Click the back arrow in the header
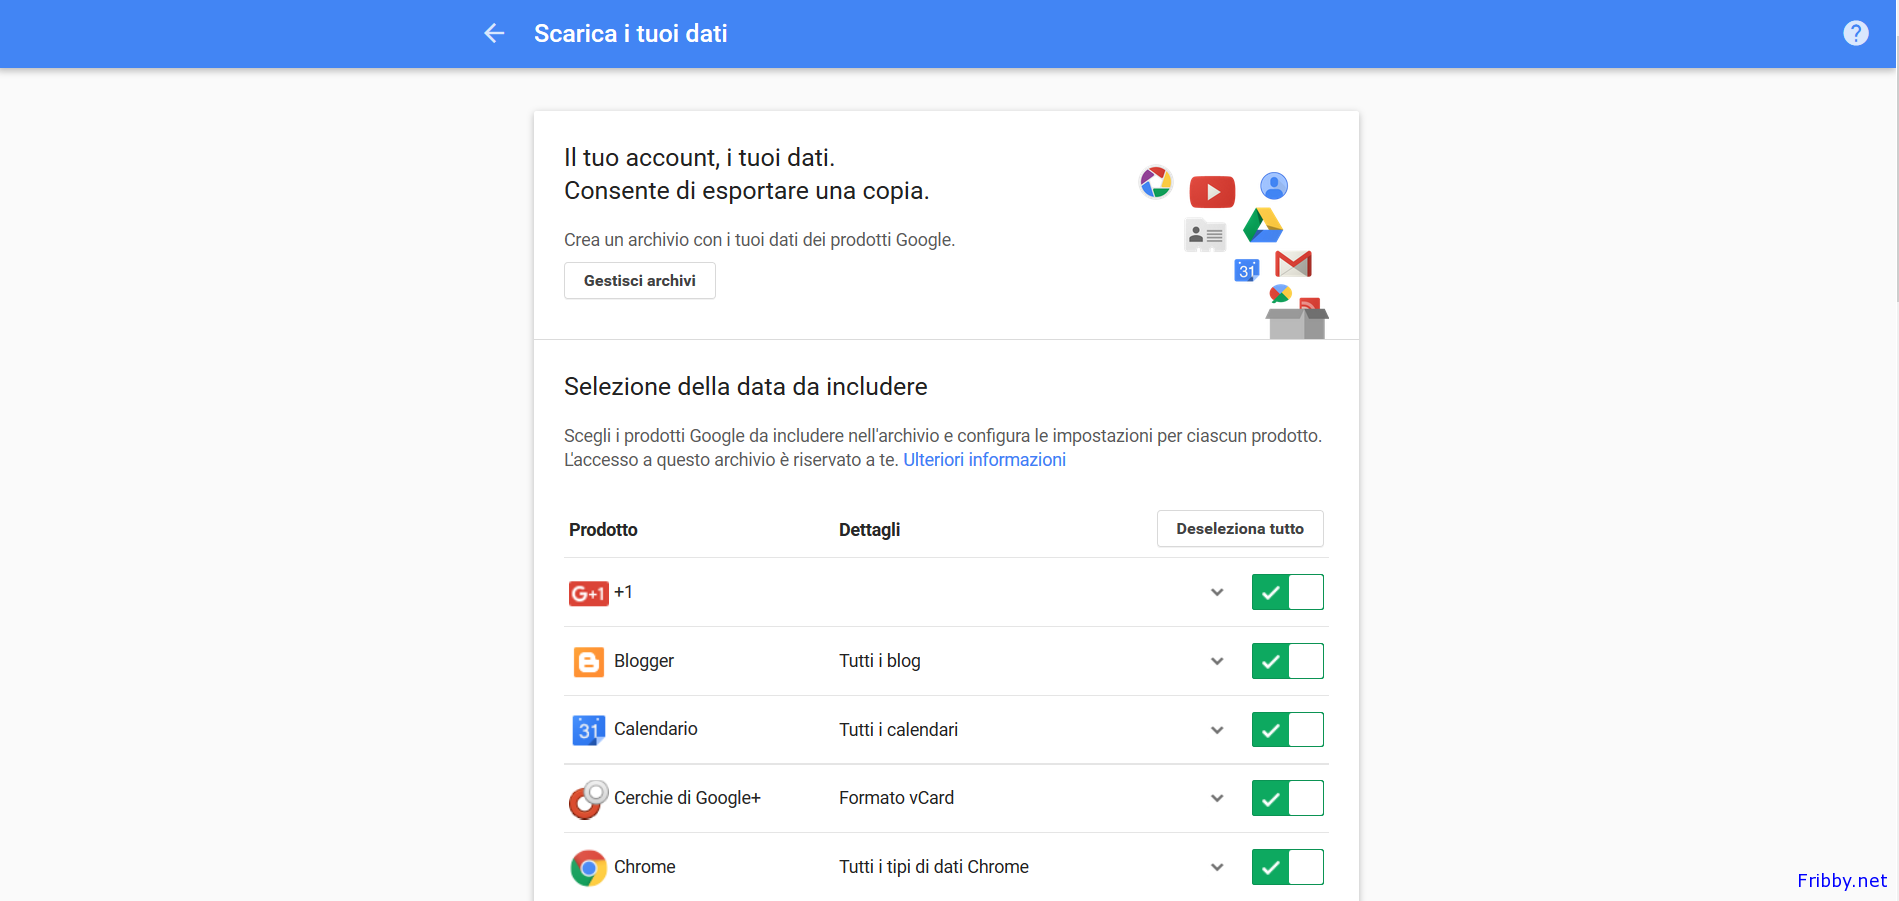This screenshot has height=901, width=1899. 494,33
